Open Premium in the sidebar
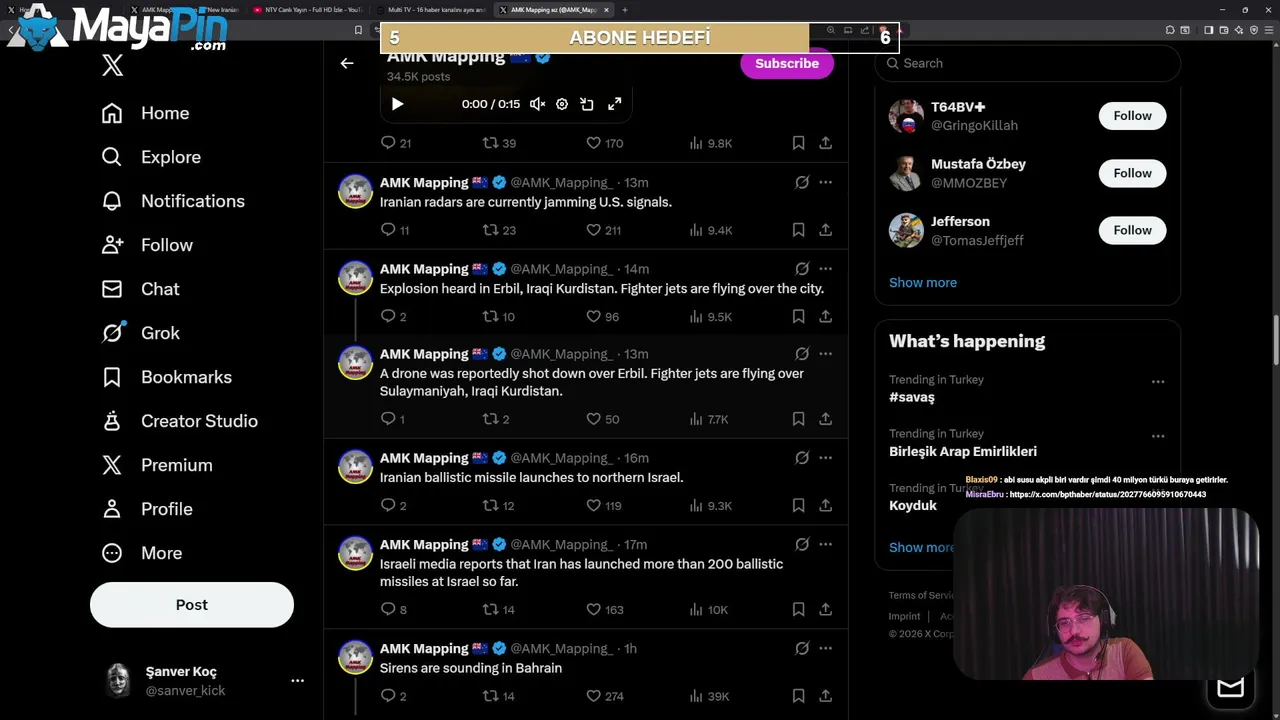1280x720 pixels. [157, 465]
